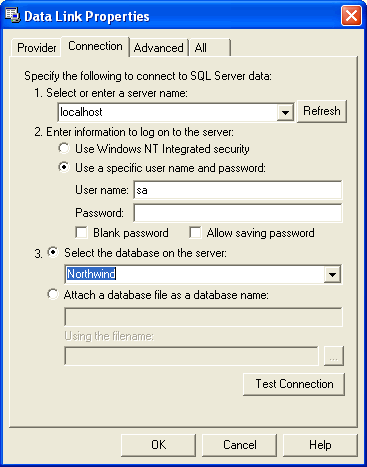The height and width of the screenshot is (467, 367).
Task: Open the Help button
Action: tap(320, 445)
